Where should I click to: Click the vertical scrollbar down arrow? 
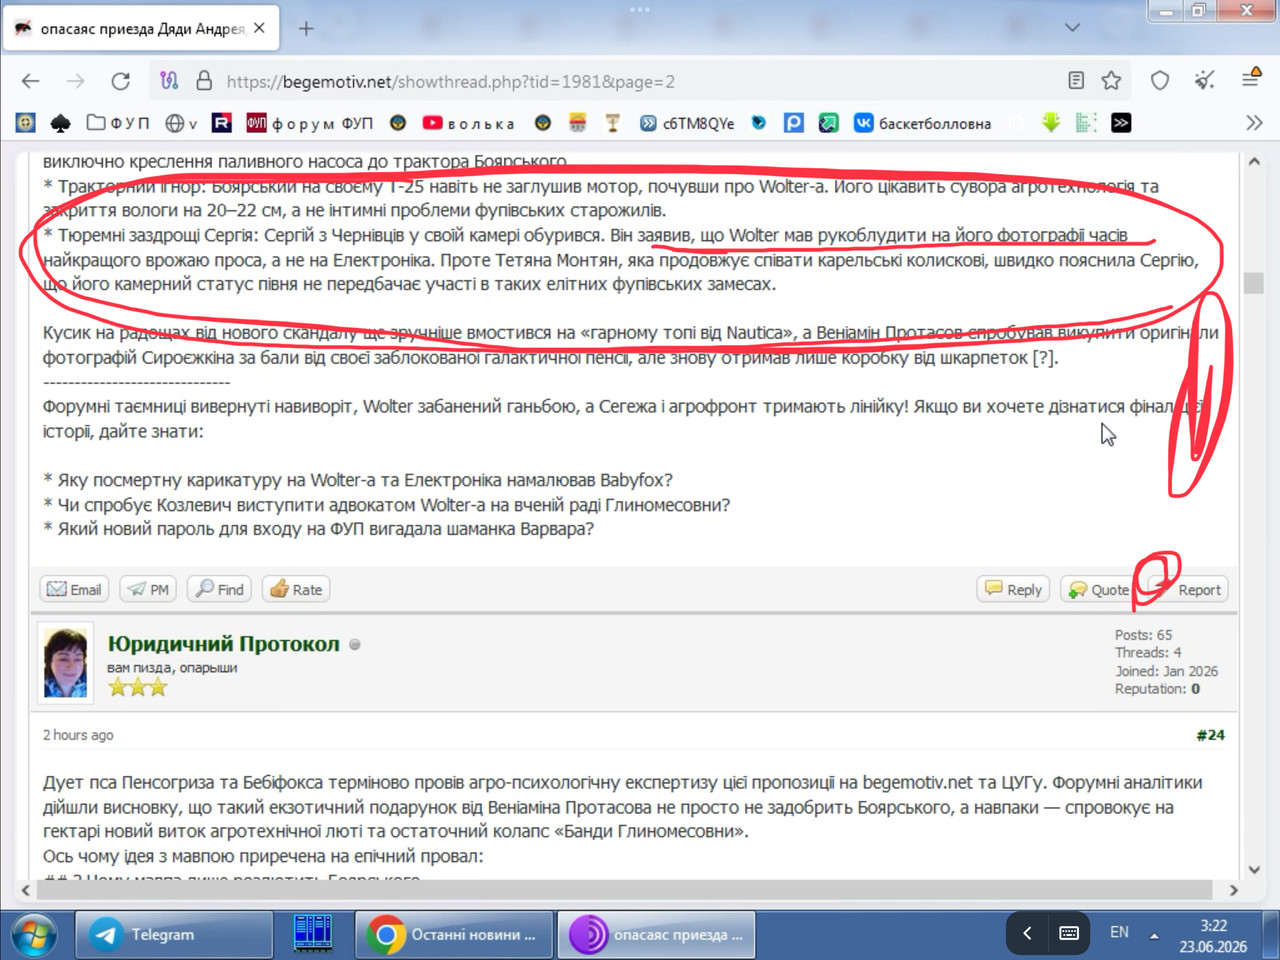[x=1254, y=870]
